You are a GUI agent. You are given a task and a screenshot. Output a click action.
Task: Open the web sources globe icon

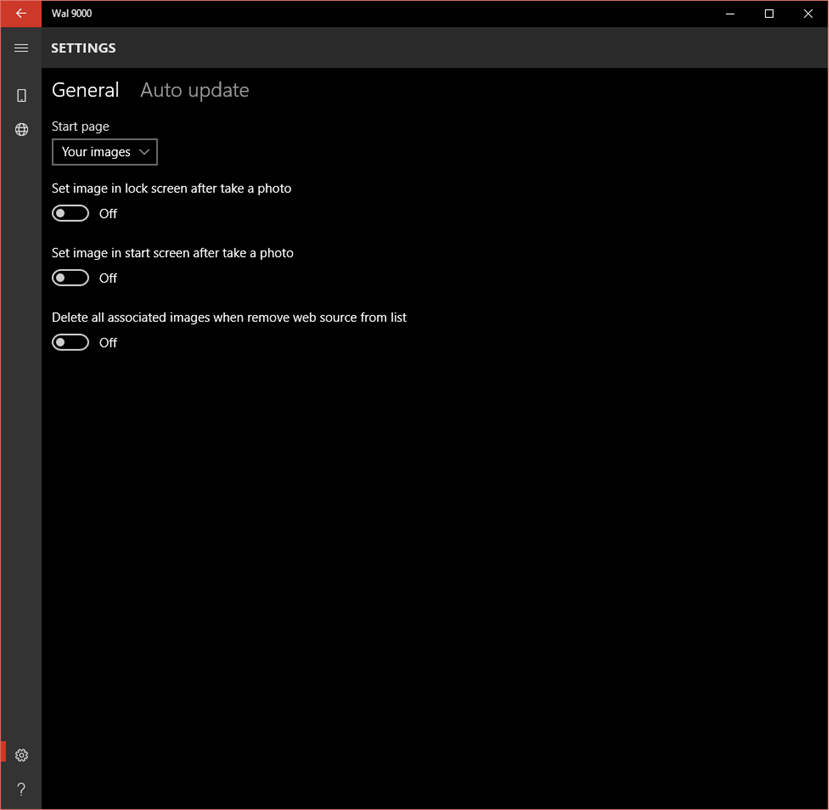click(21, 130)
